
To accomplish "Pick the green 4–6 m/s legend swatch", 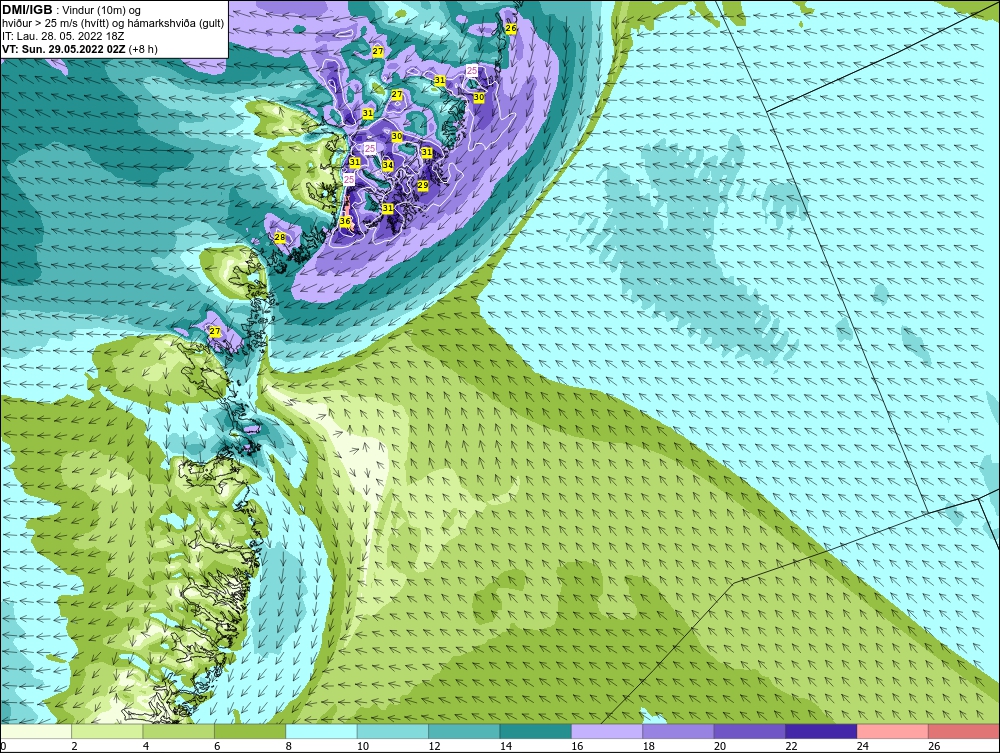I will click(179, 731).
